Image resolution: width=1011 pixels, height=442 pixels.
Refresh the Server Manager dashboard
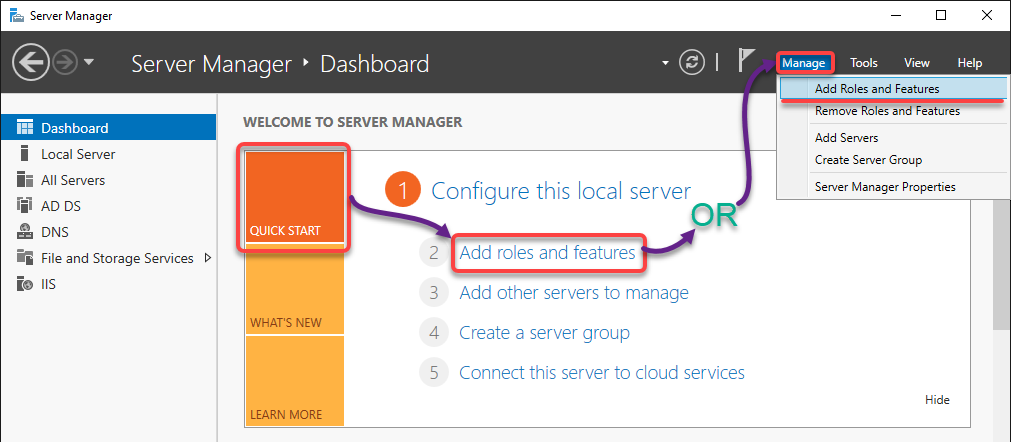point(691,62)
